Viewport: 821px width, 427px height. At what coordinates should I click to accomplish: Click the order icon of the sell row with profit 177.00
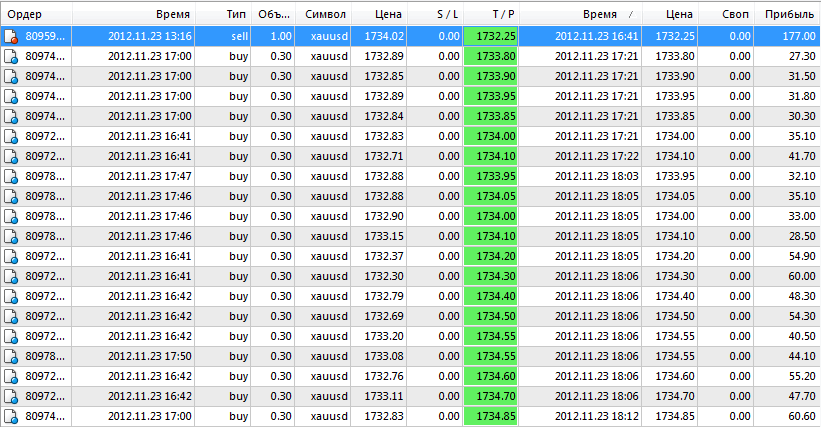pos(11,37)
